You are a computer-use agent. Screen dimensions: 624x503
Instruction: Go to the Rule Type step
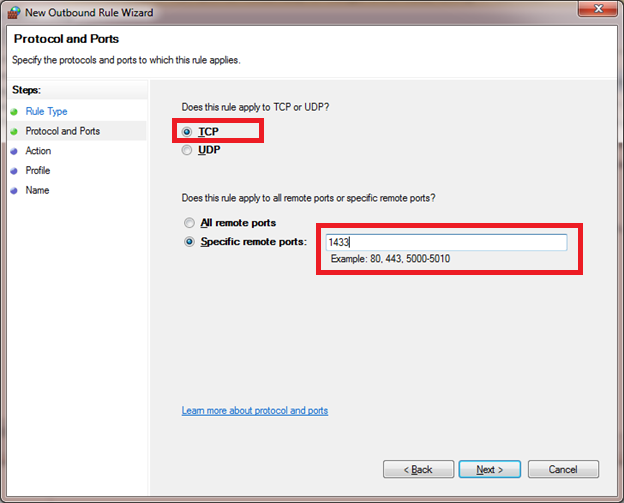click(x=46, y=111)
